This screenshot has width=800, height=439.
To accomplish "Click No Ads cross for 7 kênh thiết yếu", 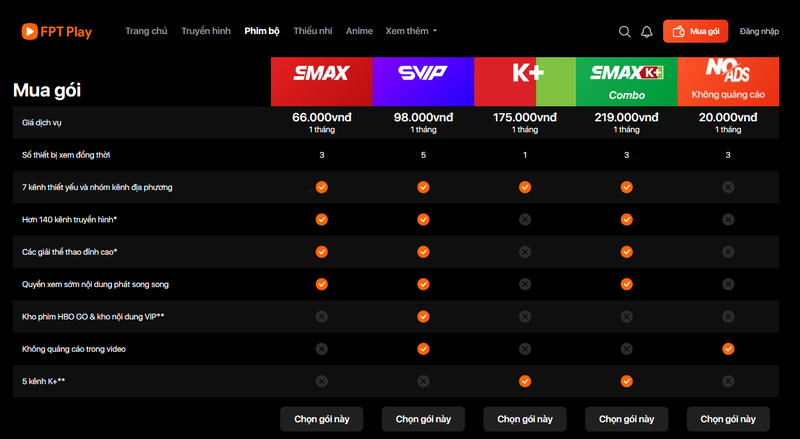I will point(728,187).
